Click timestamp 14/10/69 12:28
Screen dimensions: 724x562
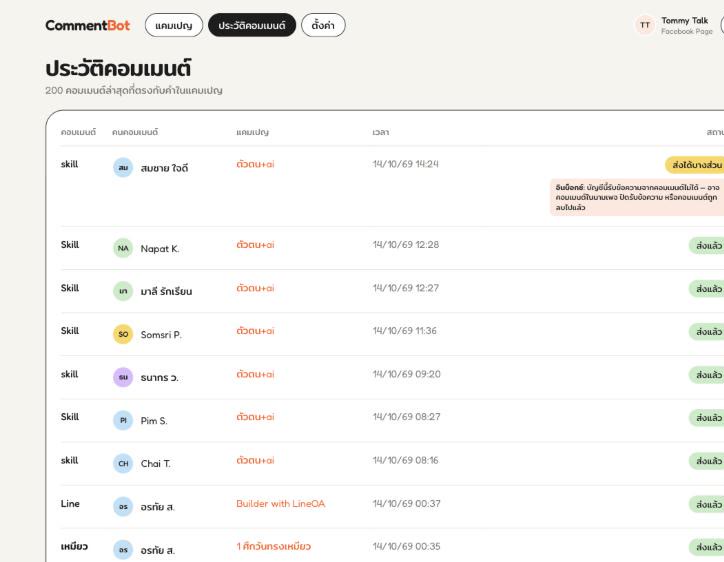405,244
